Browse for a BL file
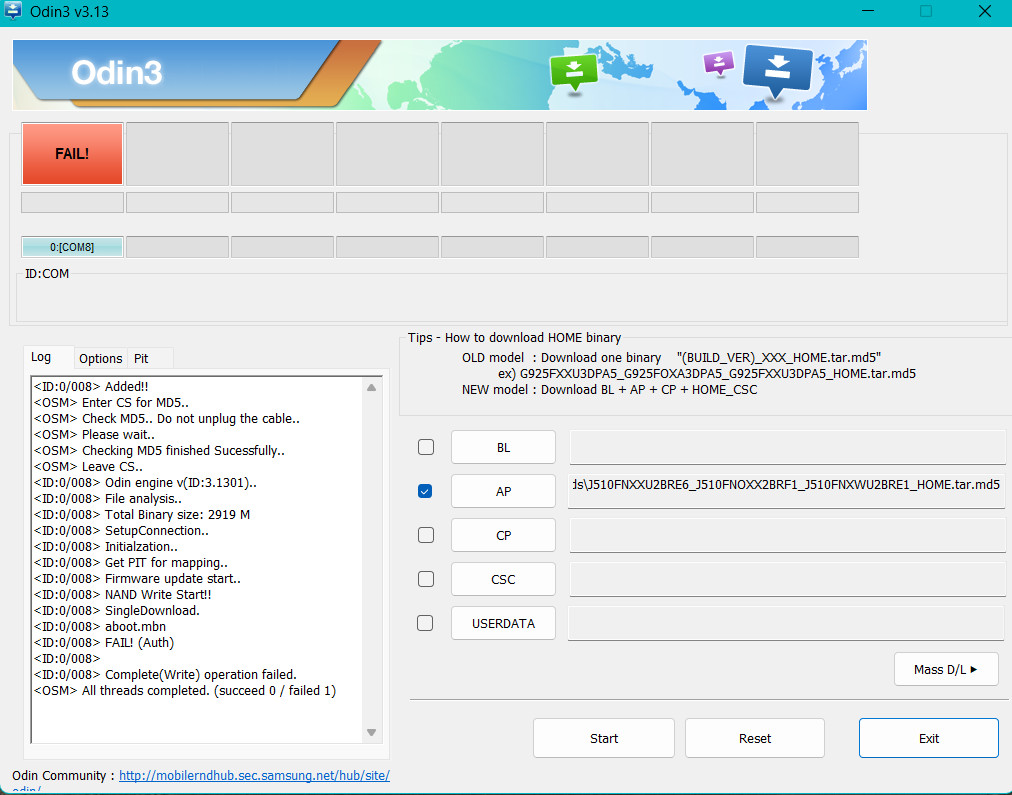1012x795 pixels. (503, 447)
